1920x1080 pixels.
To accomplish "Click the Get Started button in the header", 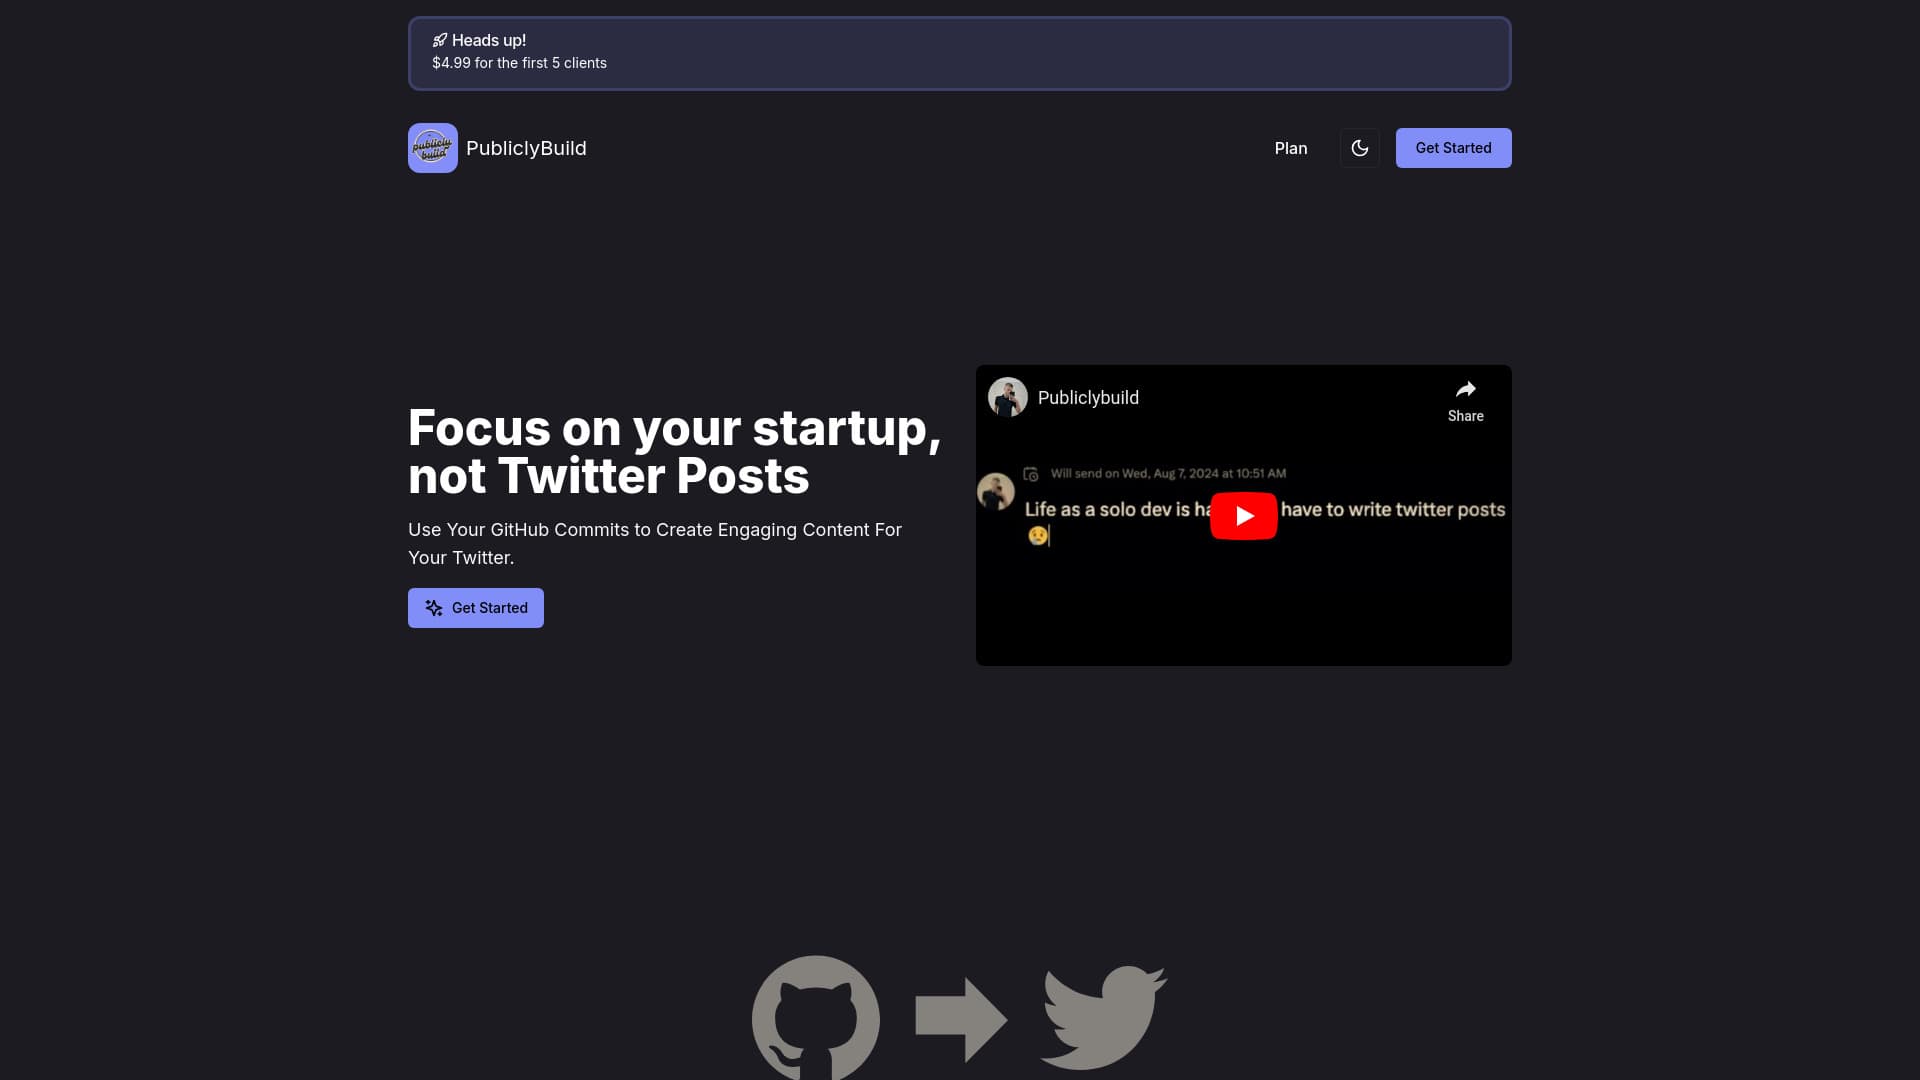I will click(1453, 147).
